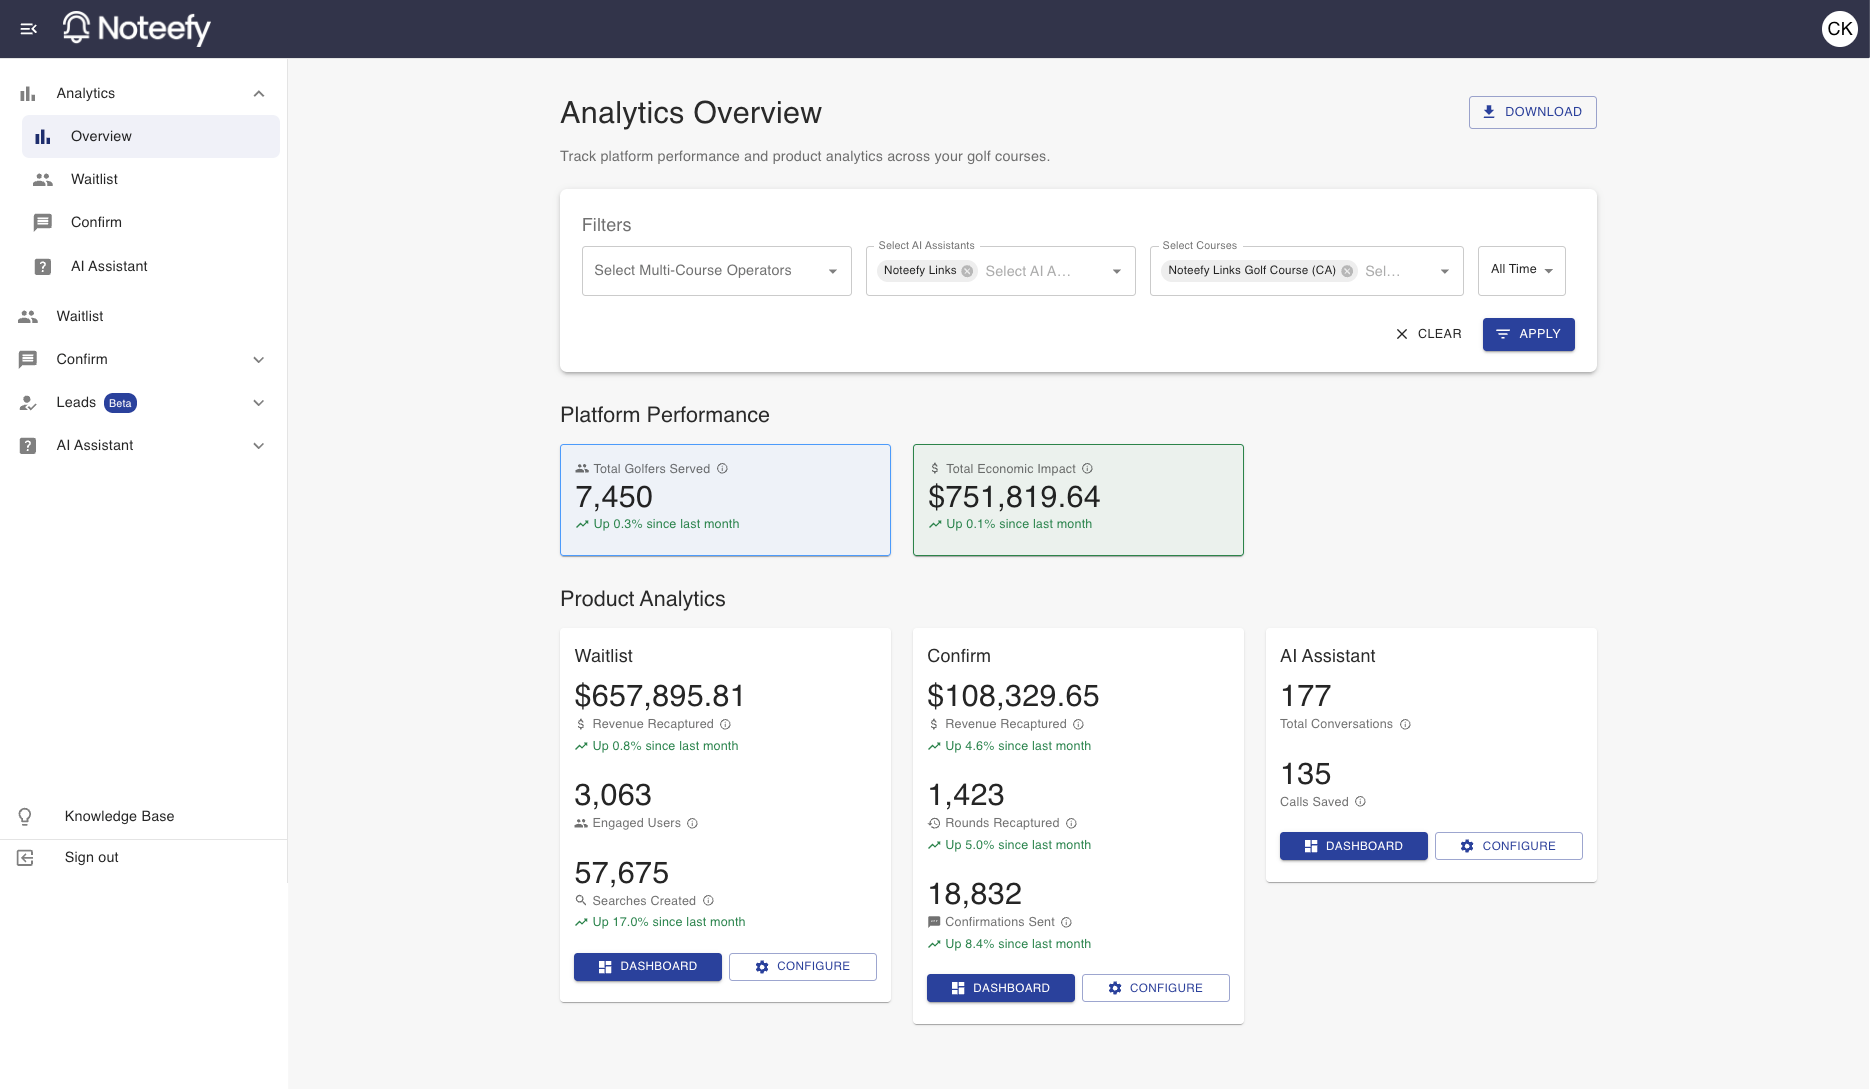Open the Knowledge Base page
Image resolution: width=1870 pixels, height=1089 pixels.
119,817
